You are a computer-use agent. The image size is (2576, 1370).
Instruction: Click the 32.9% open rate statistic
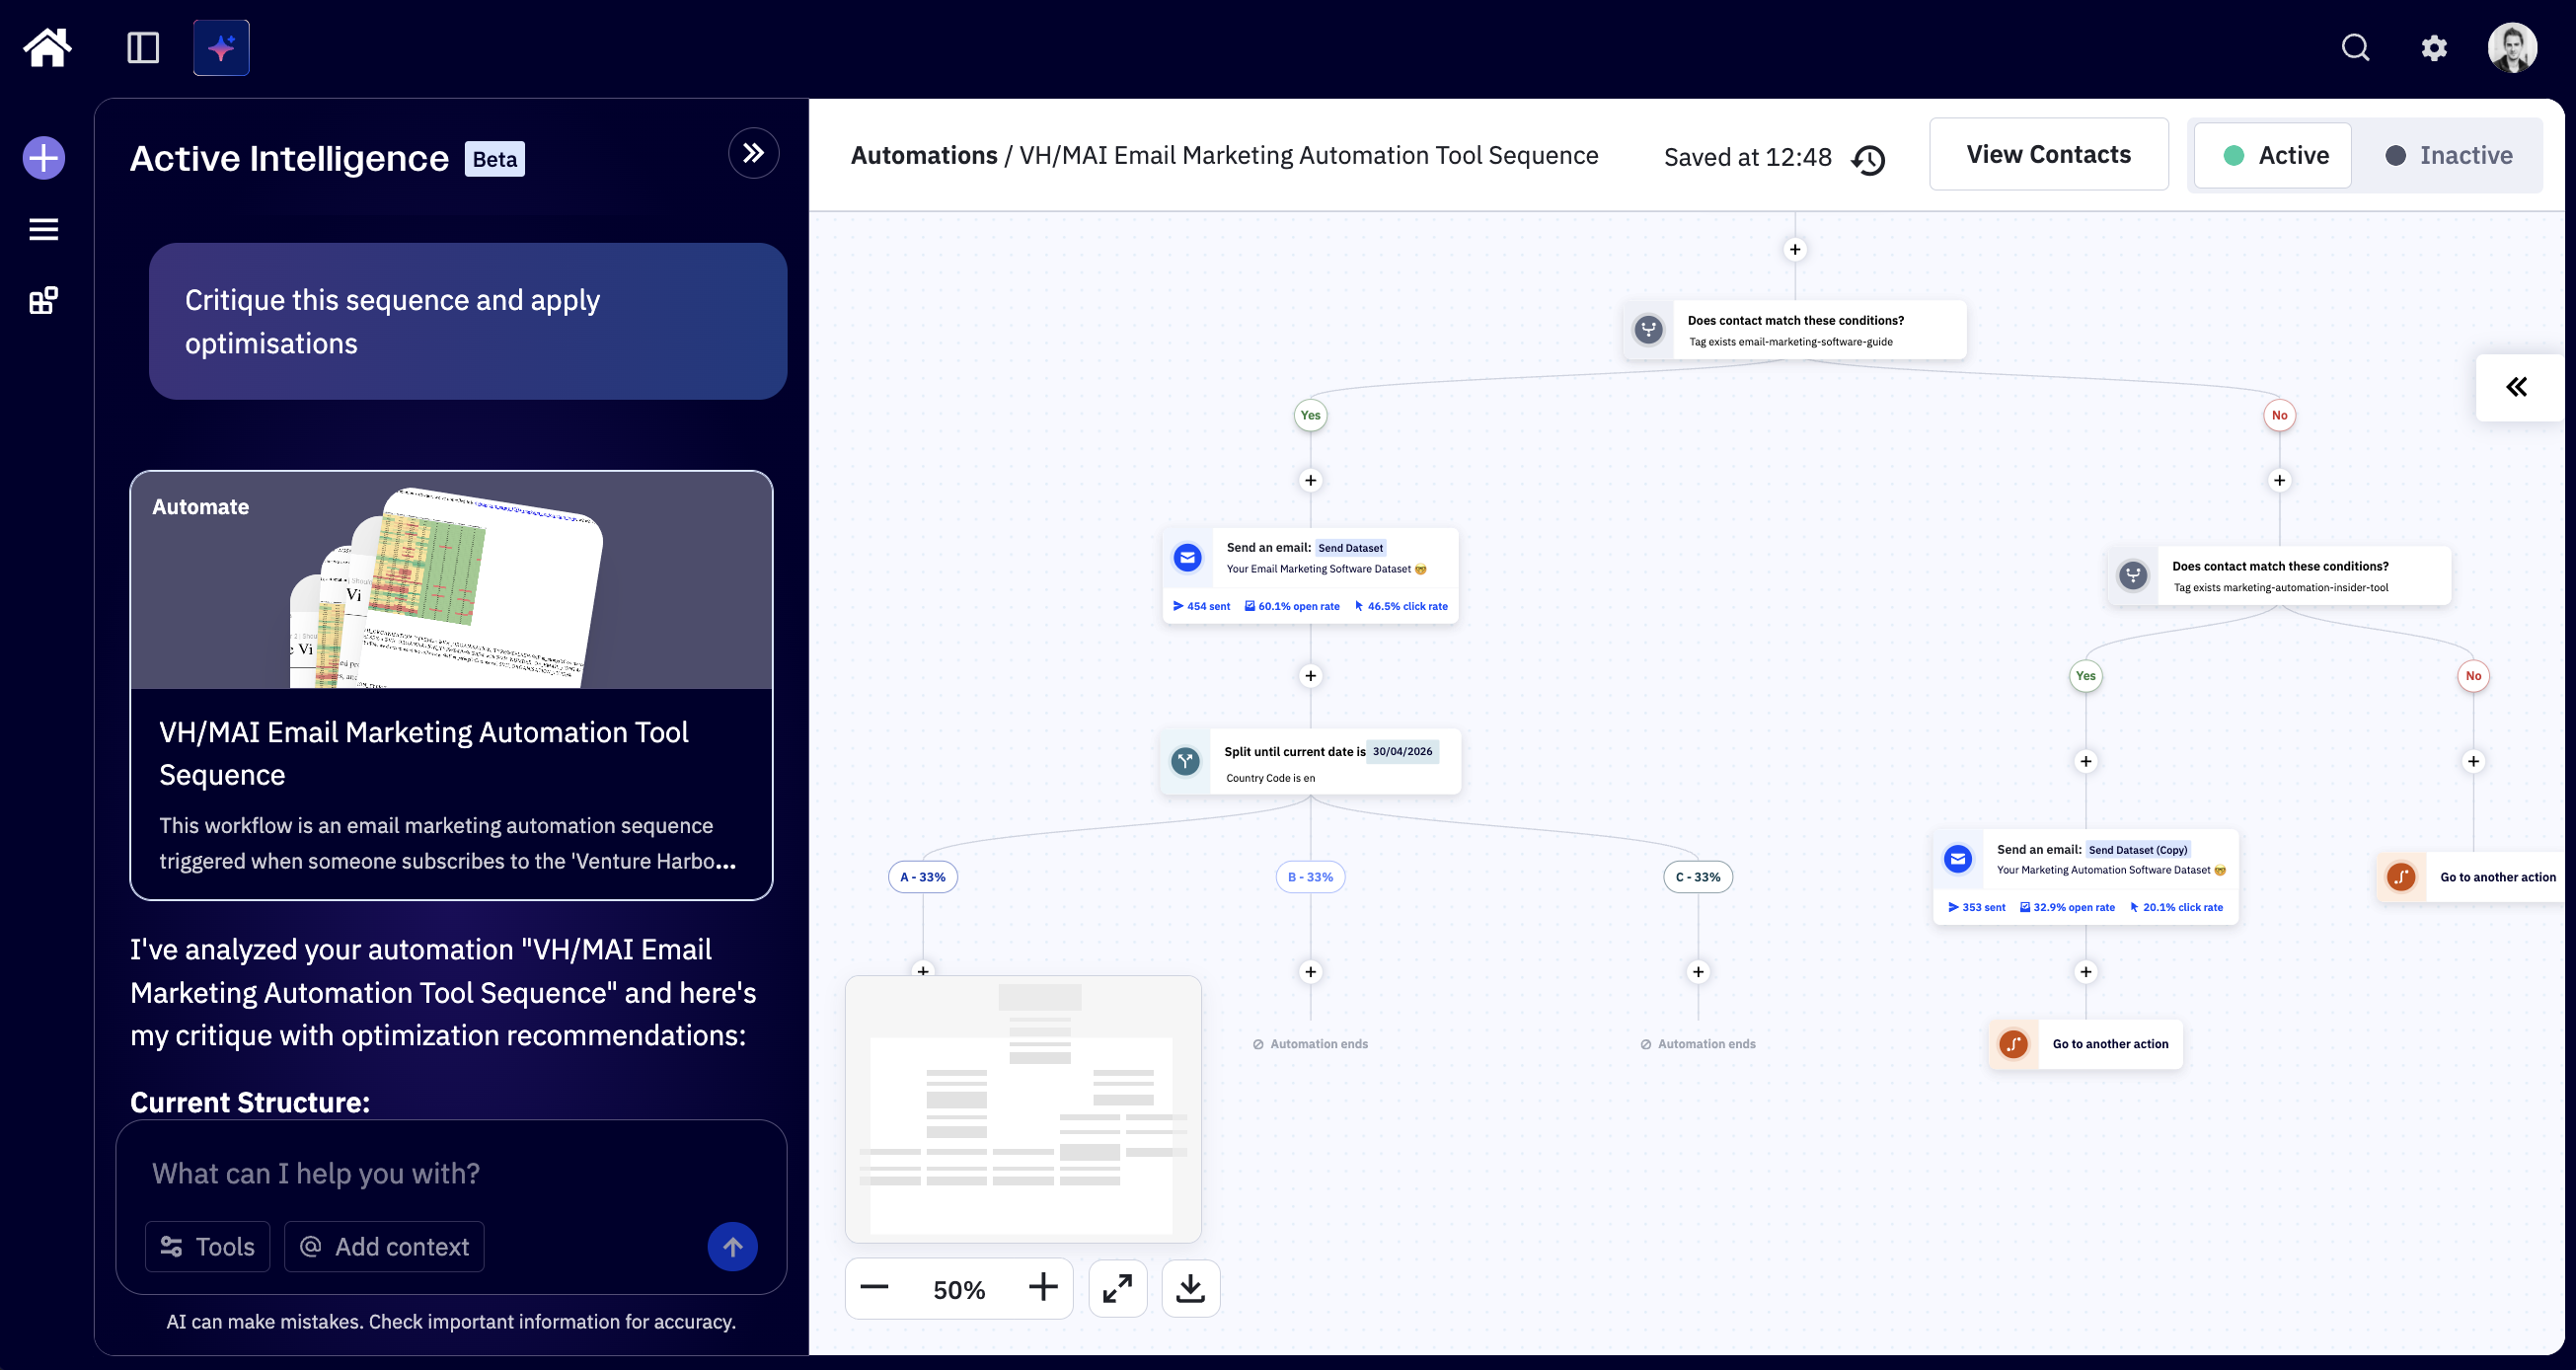(2067, 907)
